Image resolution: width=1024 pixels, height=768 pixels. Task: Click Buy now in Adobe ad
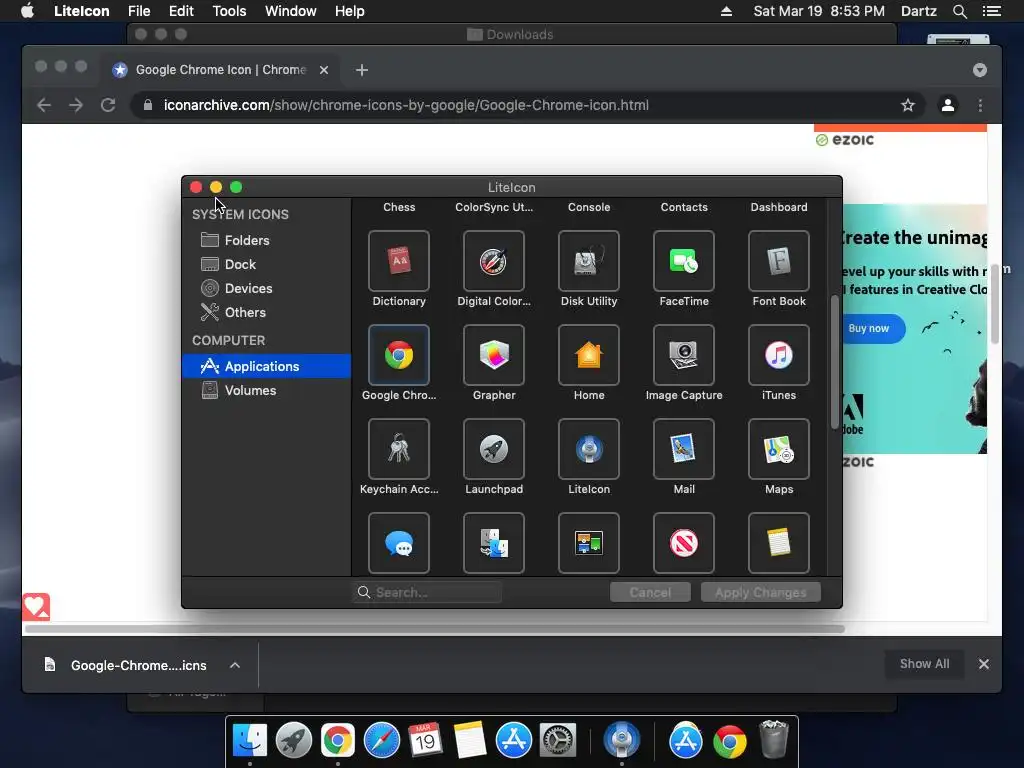(x=870, y=328)
